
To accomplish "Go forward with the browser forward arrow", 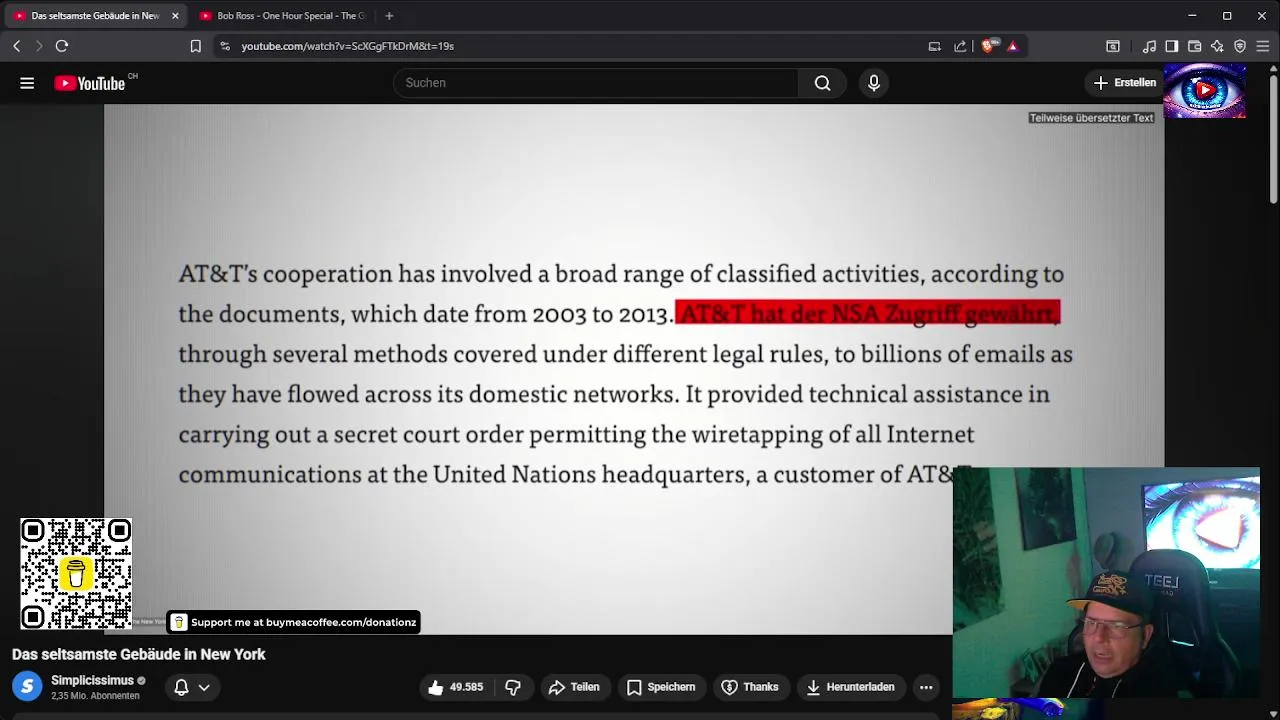I will click(x=39, y=46).
